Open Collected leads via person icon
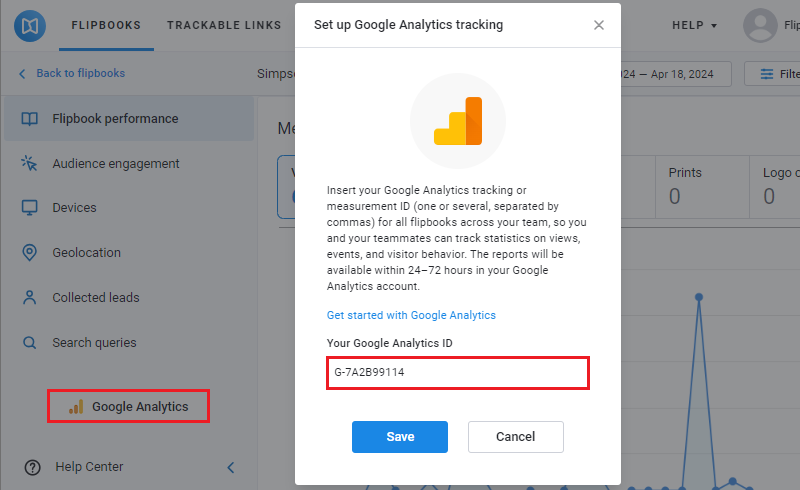Image resolution: width=800 pixels, height=490 pixels. click(30, 298)
